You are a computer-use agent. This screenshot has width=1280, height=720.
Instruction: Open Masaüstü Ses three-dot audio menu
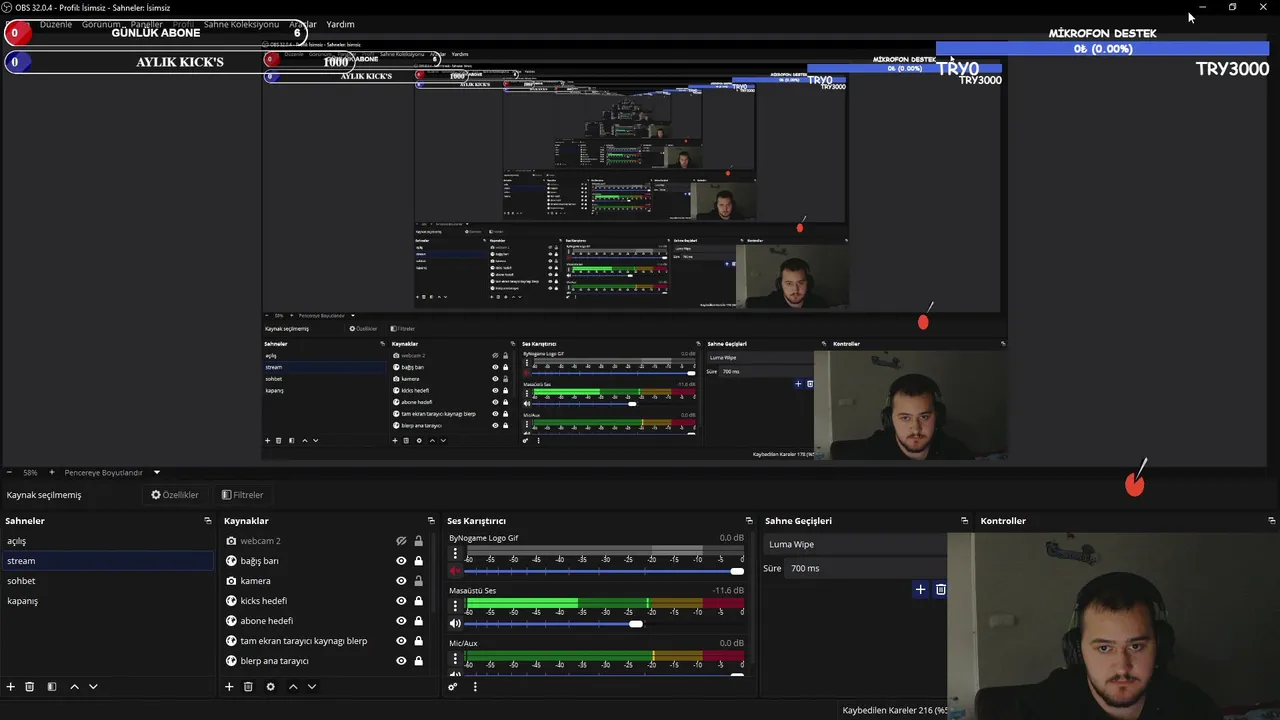455,606
